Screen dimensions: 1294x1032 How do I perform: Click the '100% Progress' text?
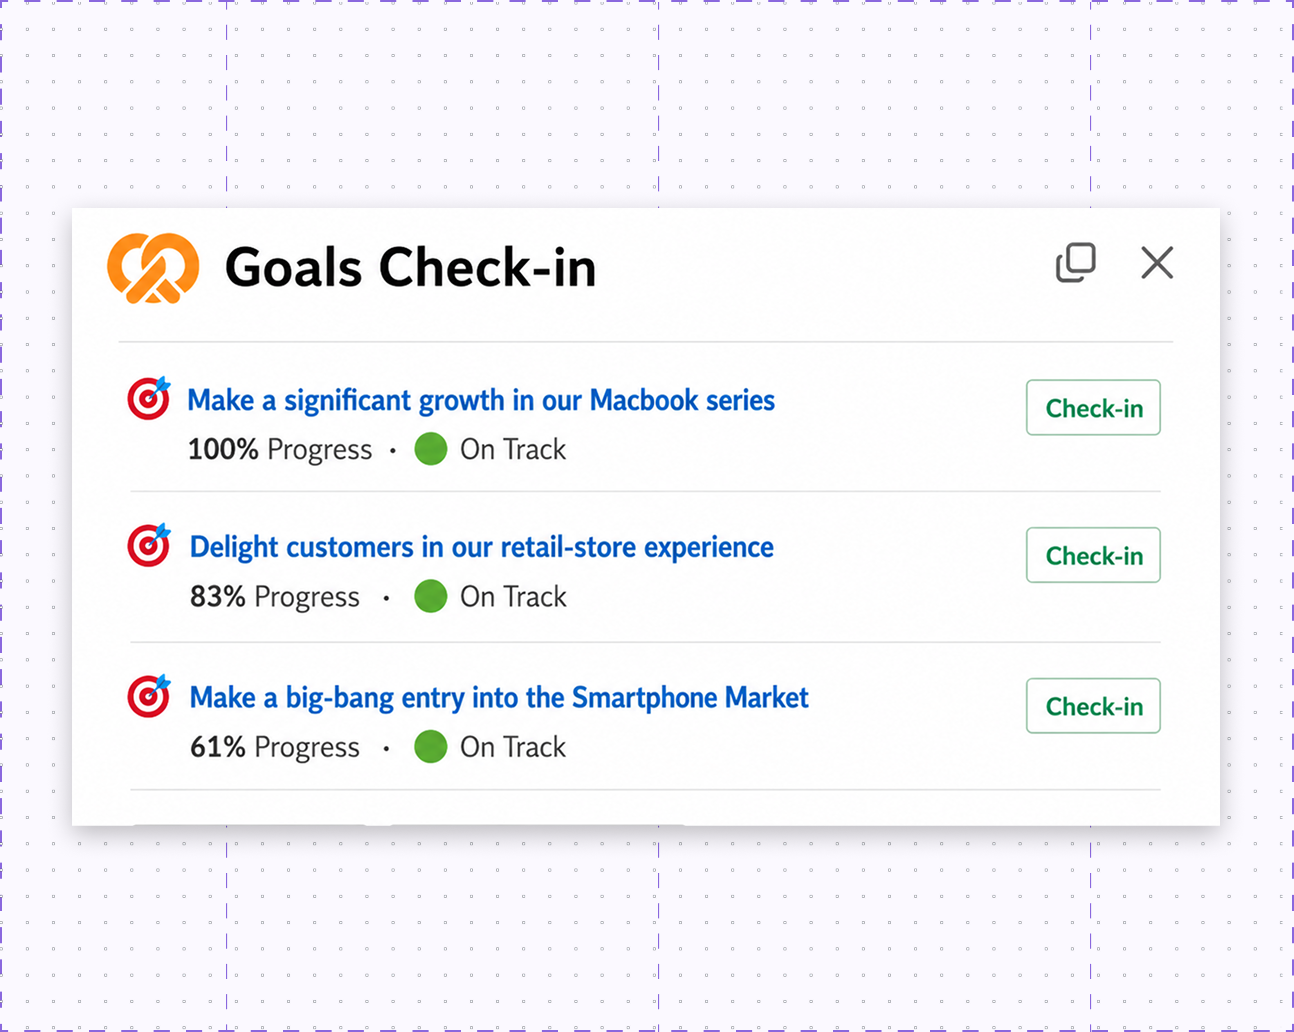coord(280,450)
